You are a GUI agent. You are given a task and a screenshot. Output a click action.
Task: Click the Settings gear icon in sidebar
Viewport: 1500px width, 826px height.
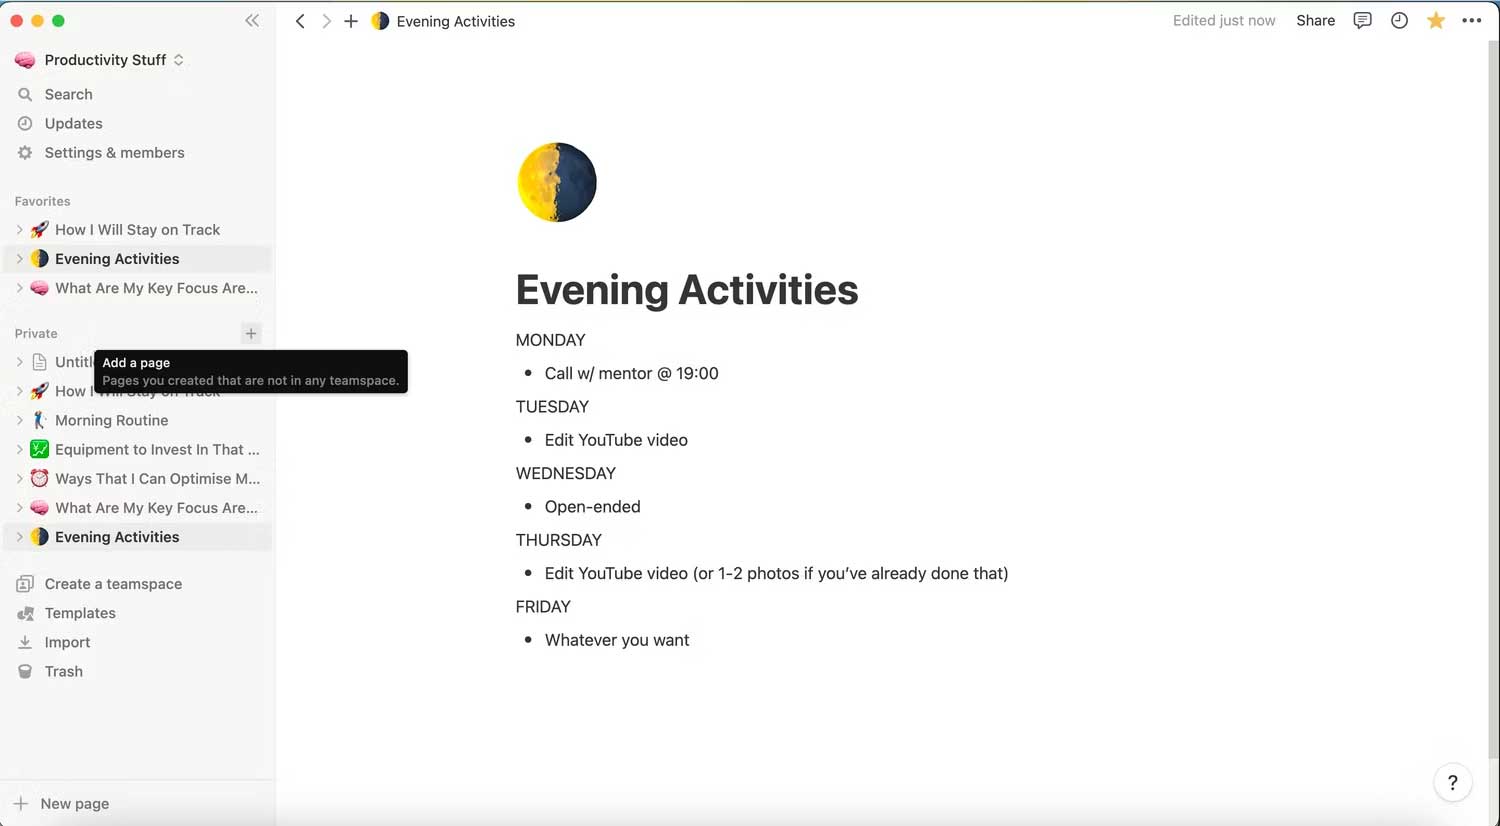(x=25, y=152)
